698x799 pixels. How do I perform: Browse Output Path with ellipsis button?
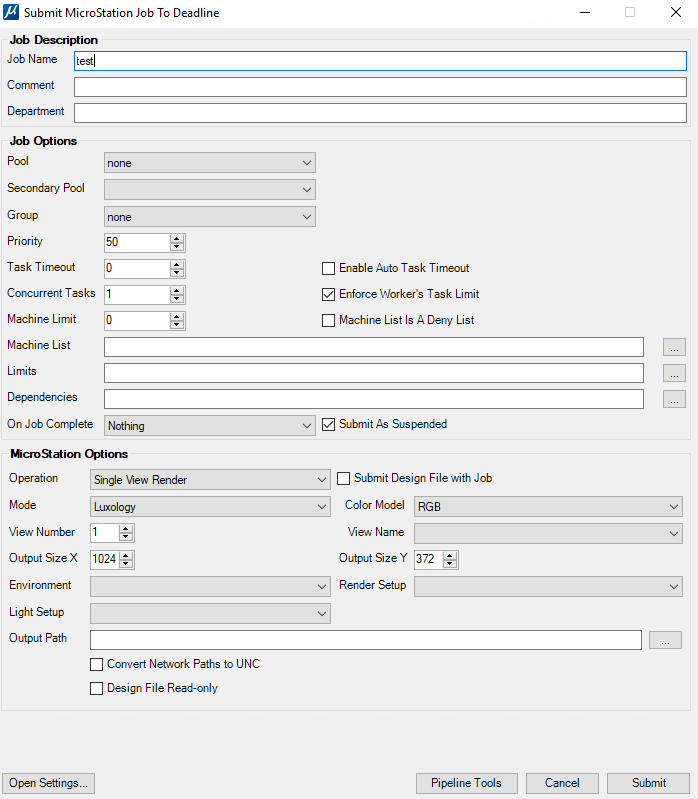665,640
